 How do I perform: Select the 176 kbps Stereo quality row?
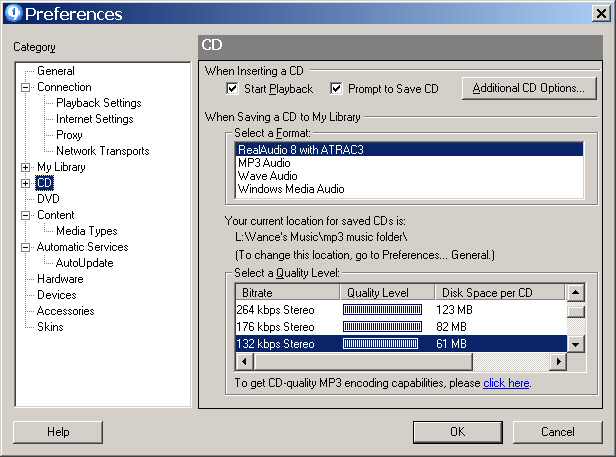[401, 327]
